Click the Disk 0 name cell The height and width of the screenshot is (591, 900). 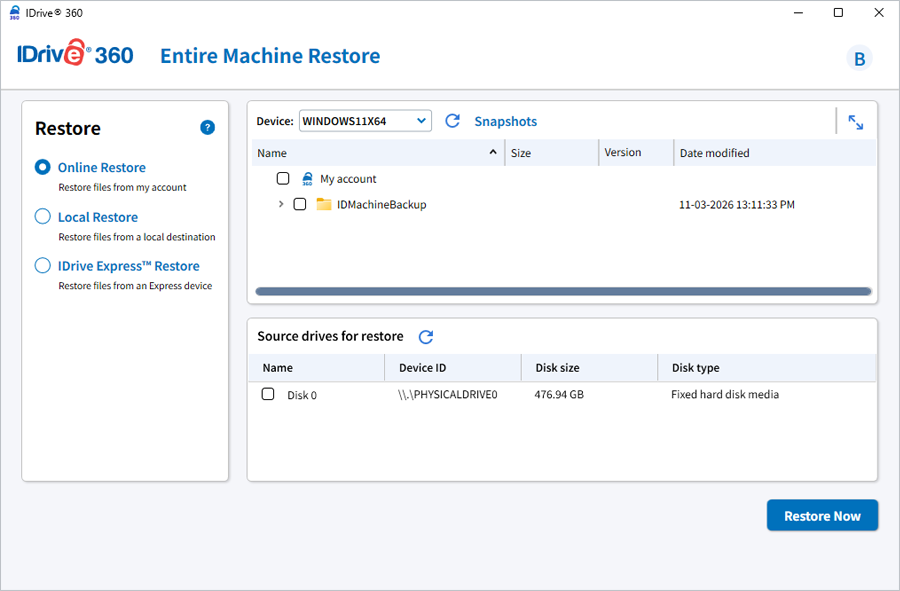tap(302, 395)
